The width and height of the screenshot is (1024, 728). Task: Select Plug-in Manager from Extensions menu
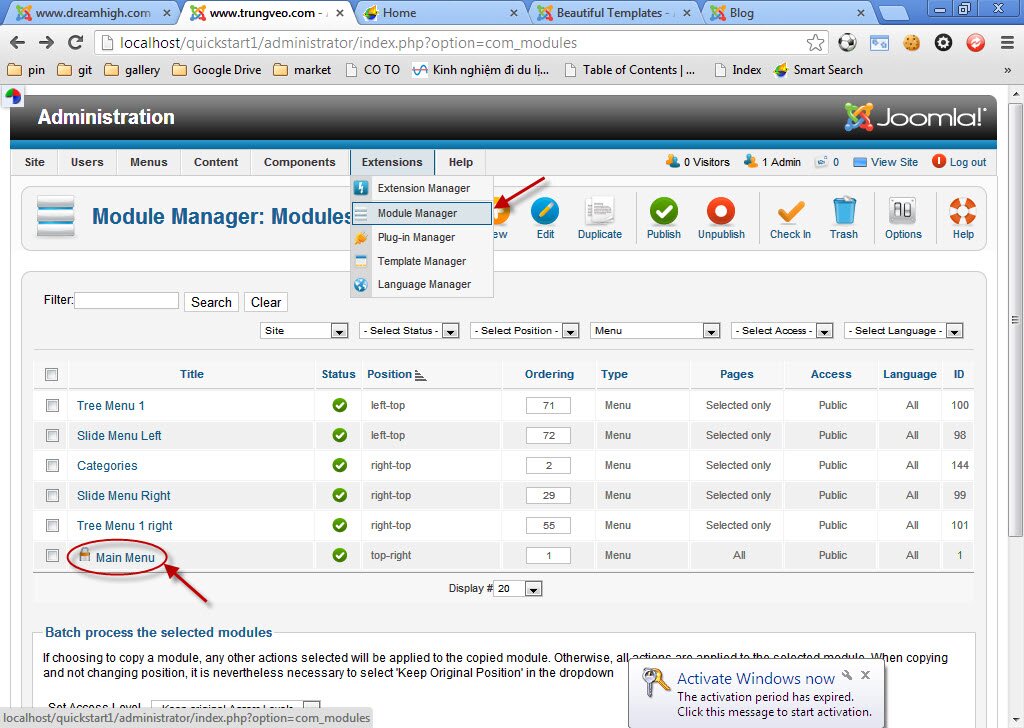[x=414, y=237]
